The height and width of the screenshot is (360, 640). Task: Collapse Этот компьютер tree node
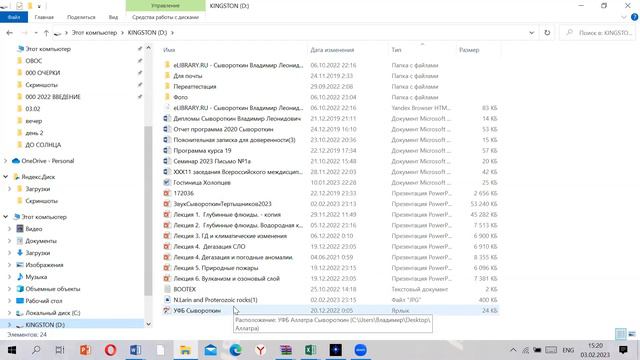6,217
